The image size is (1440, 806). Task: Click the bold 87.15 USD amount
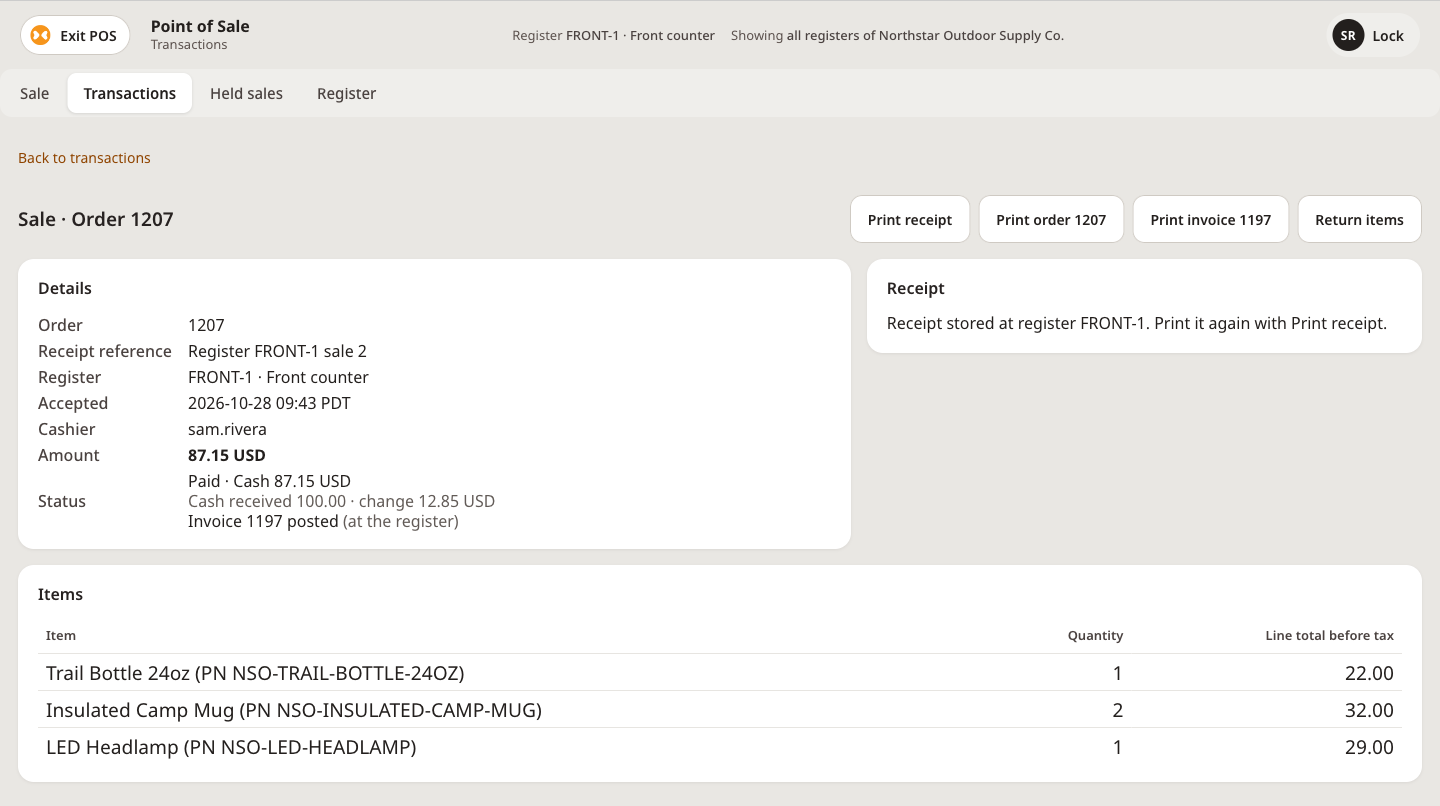pyautogui.click(x=227, y=455)
